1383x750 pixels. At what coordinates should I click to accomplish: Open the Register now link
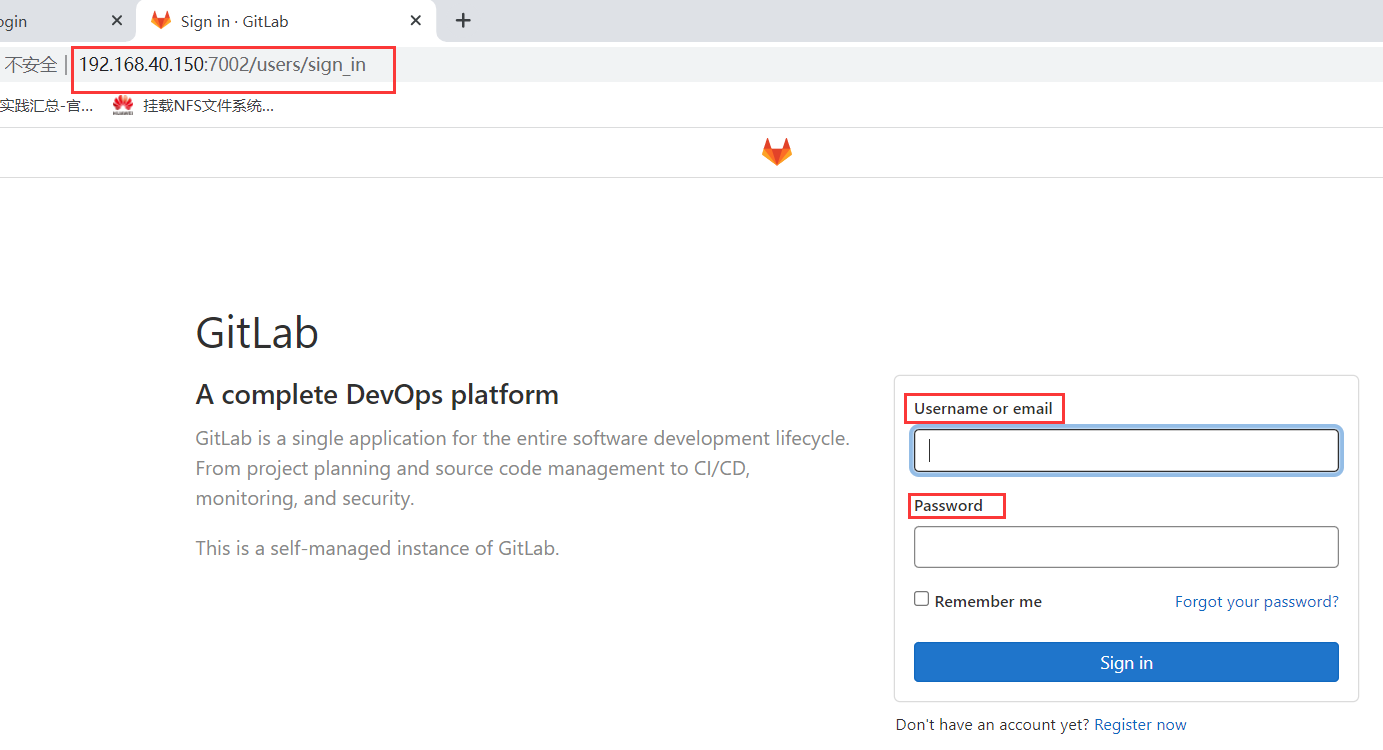pyautogui.click(x=1141, y=725)
